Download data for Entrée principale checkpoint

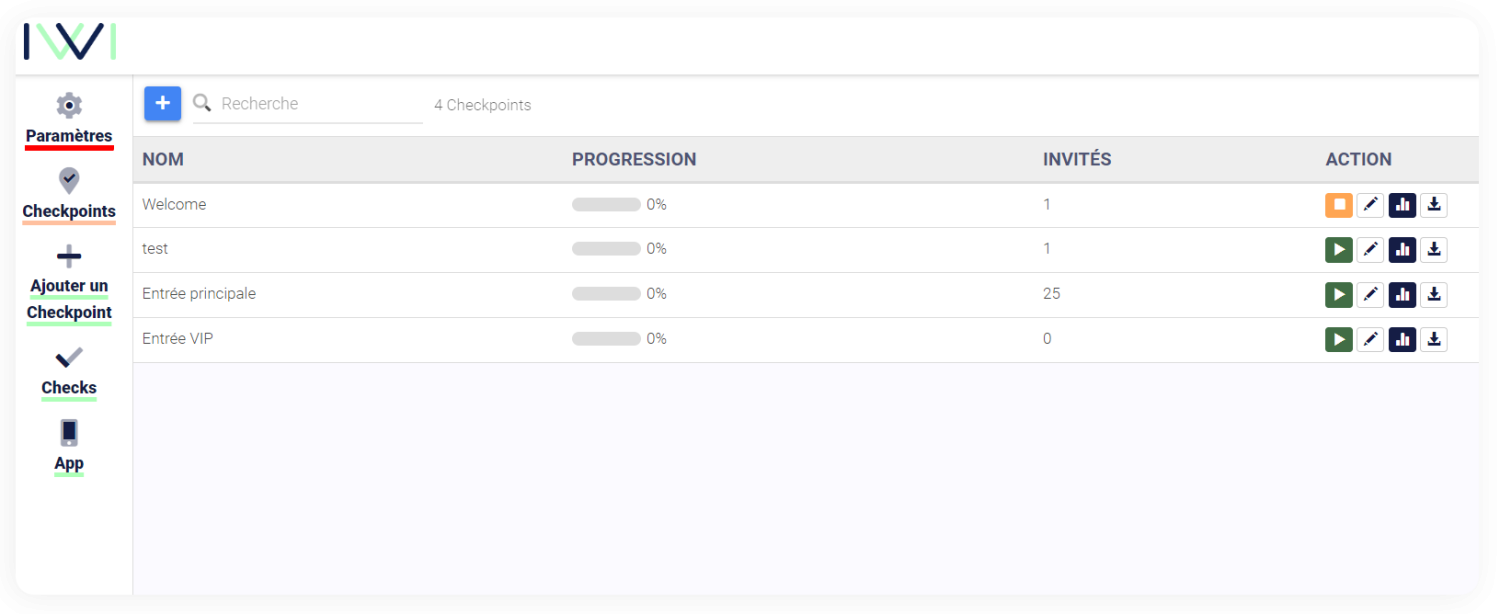click(x=1434, y=294)
